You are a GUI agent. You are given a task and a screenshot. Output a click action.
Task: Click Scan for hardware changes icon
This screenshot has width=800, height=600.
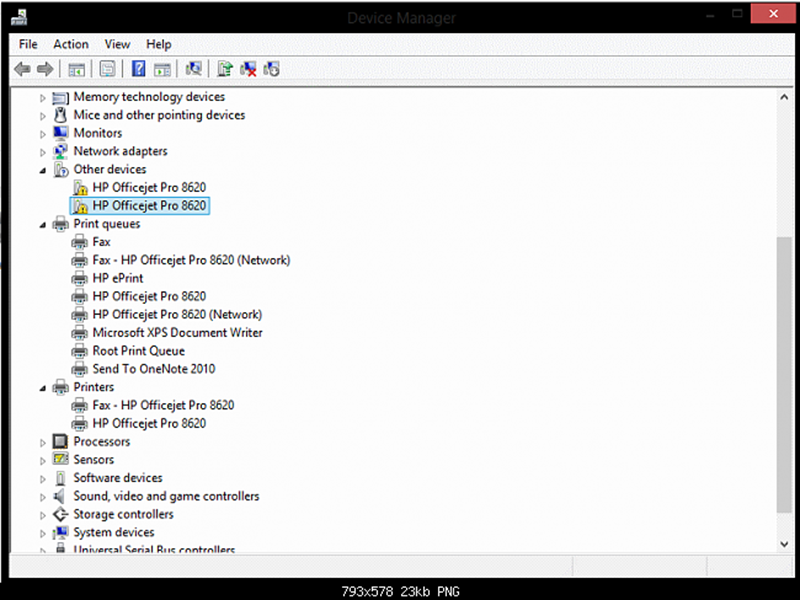(x=193, y=68)
